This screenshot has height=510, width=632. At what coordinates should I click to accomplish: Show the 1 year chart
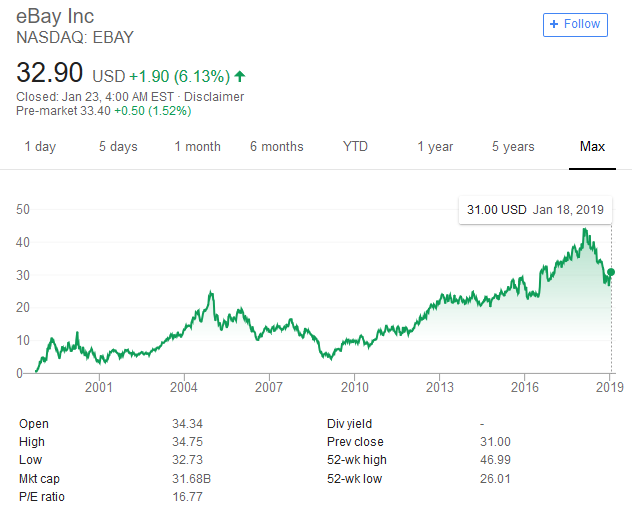(x=435, y=147)
